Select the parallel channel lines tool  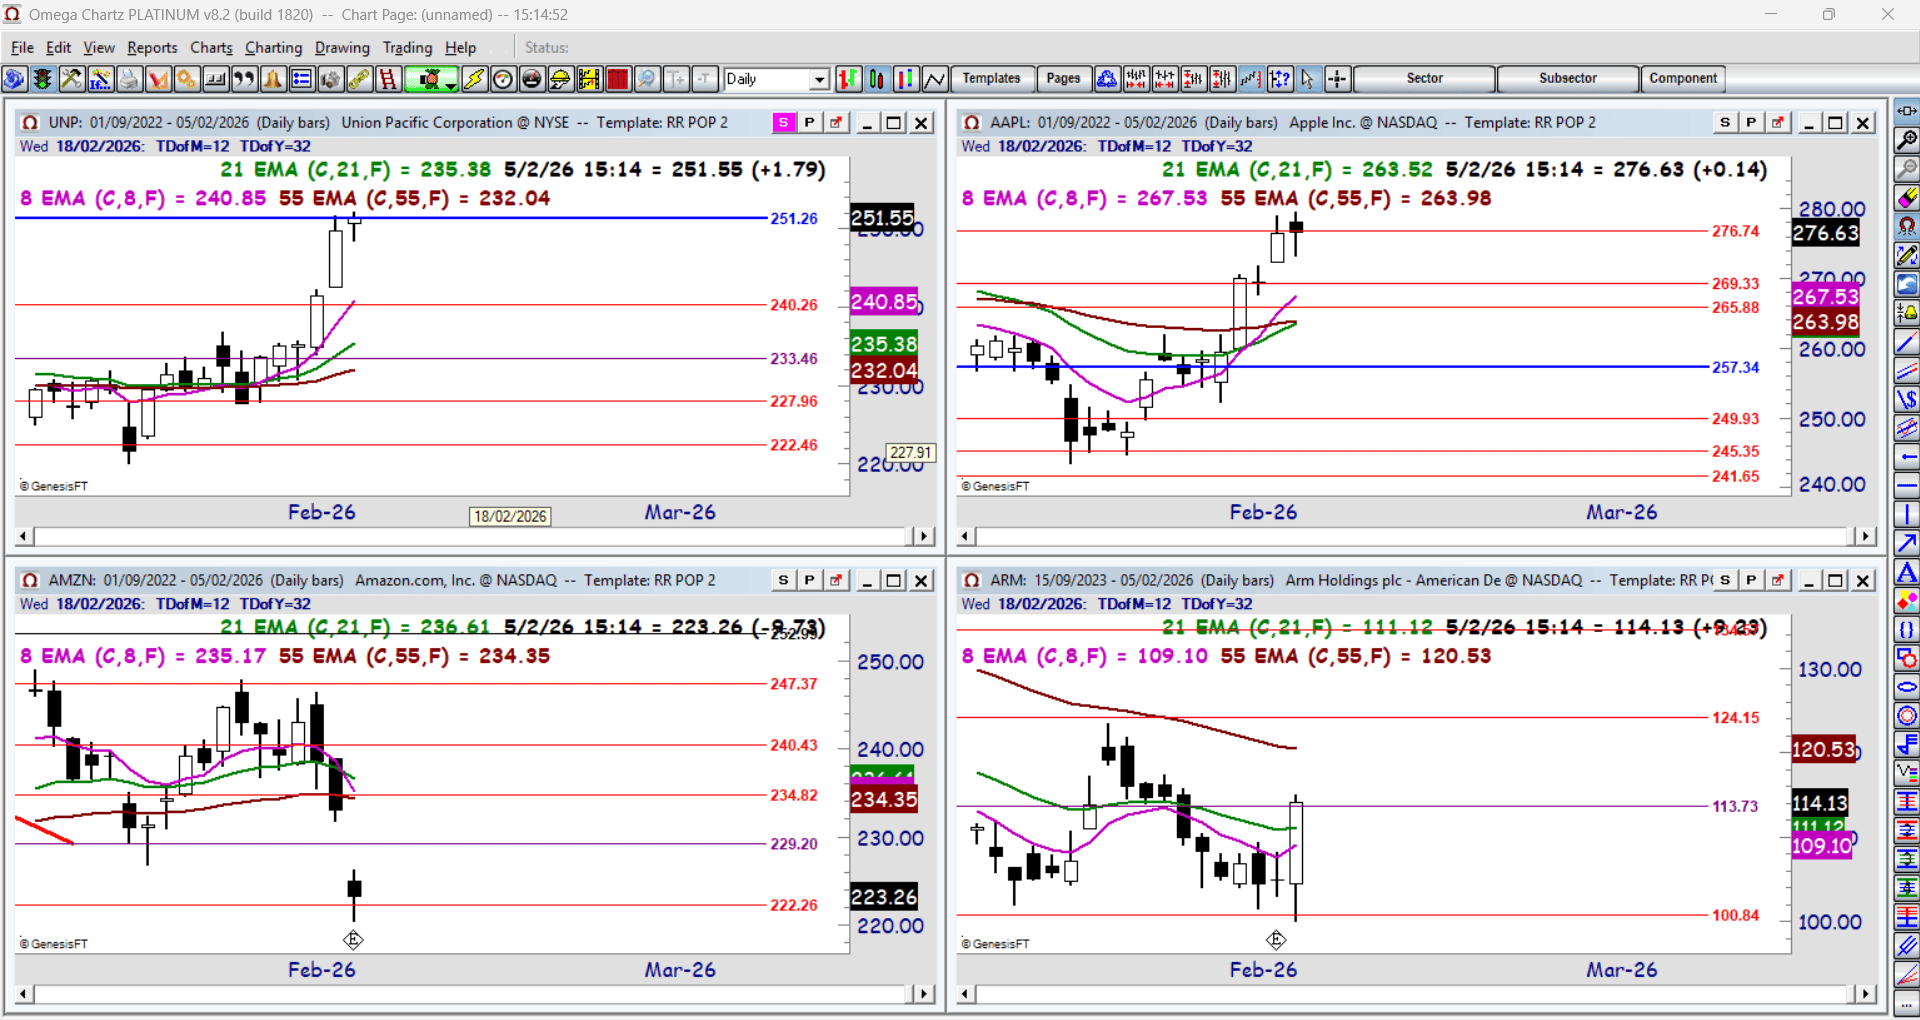click(1907, 372)
